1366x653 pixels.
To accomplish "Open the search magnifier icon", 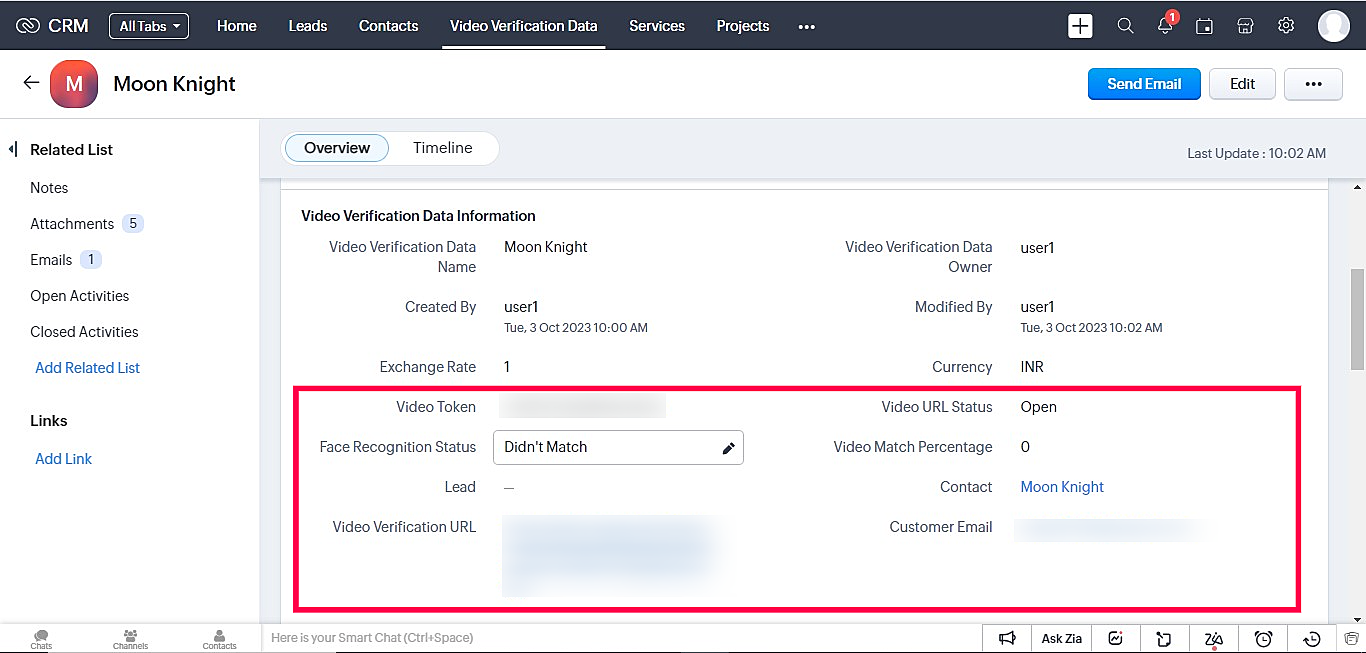I will click(x=1125, y=26).
